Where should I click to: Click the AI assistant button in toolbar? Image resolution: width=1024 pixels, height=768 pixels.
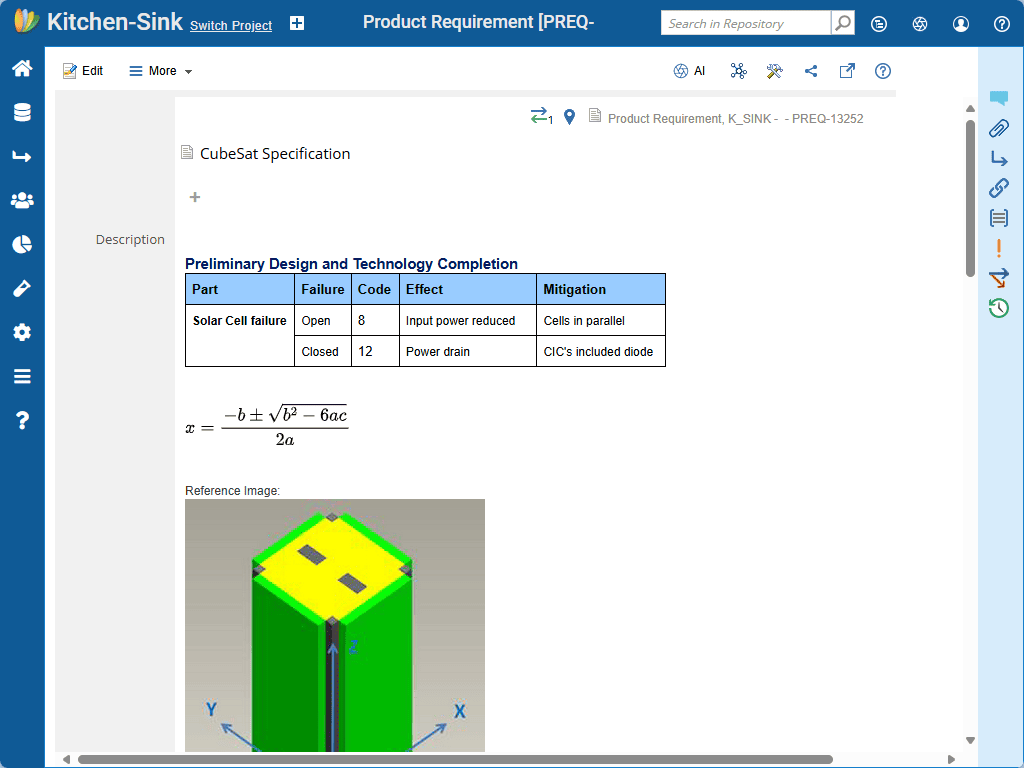tap(690, 71)
